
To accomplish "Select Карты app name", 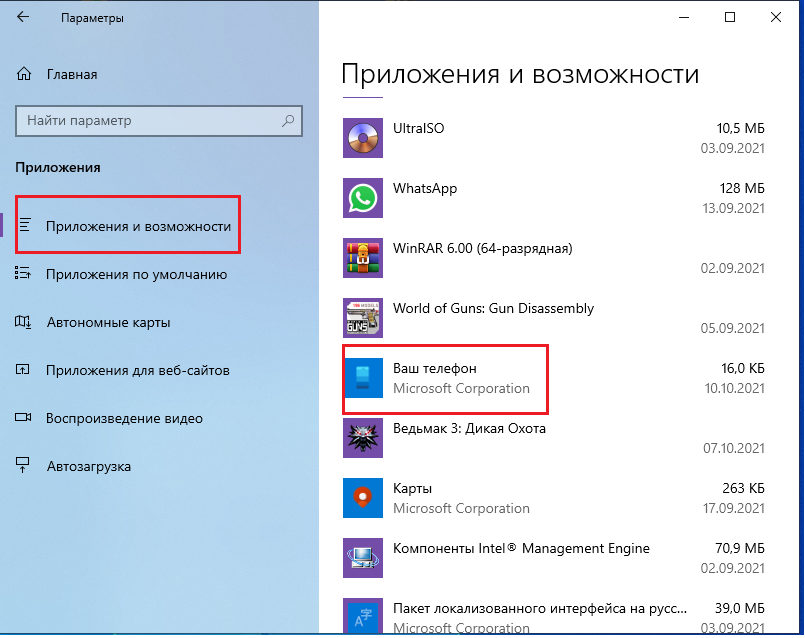I will [412, 488].
